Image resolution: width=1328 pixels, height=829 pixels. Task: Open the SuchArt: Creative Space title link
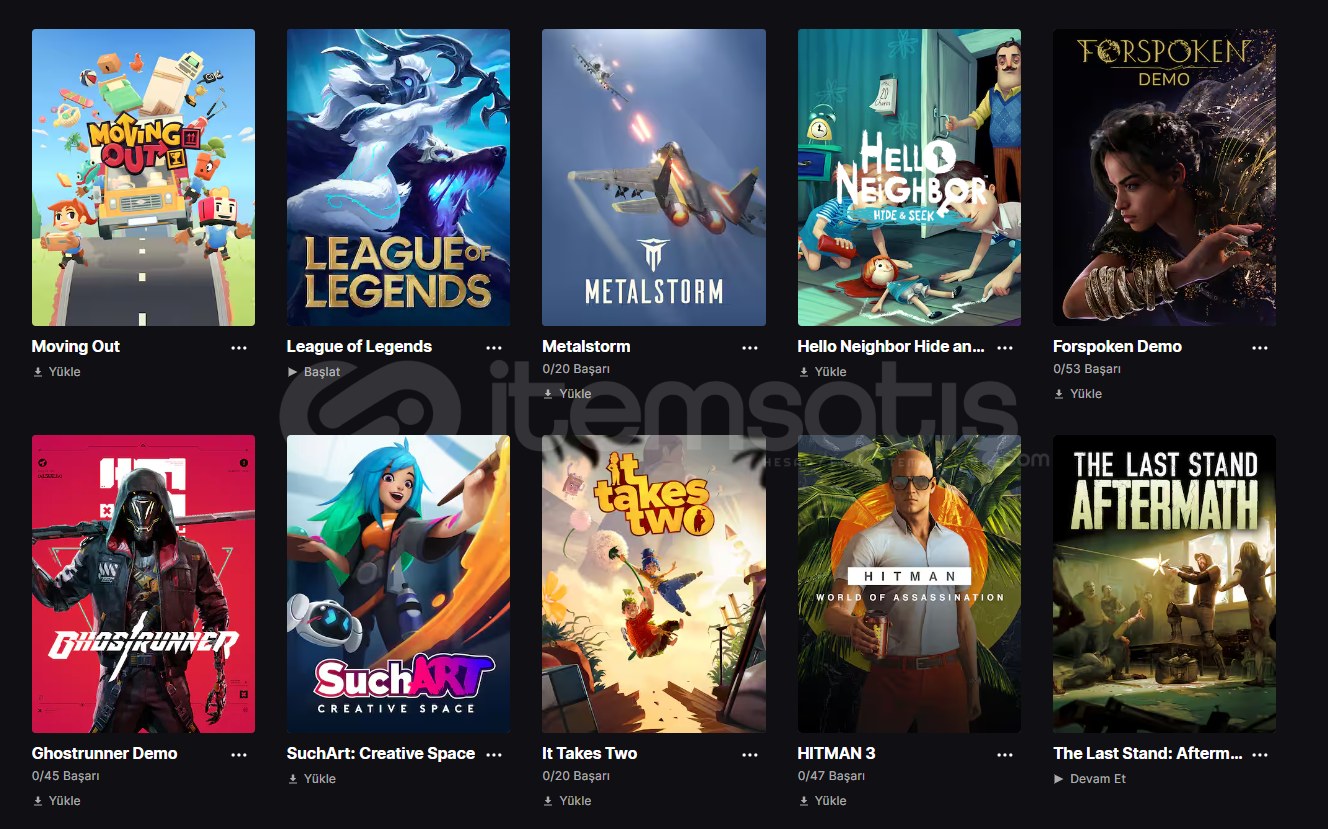tap(381, 754)
